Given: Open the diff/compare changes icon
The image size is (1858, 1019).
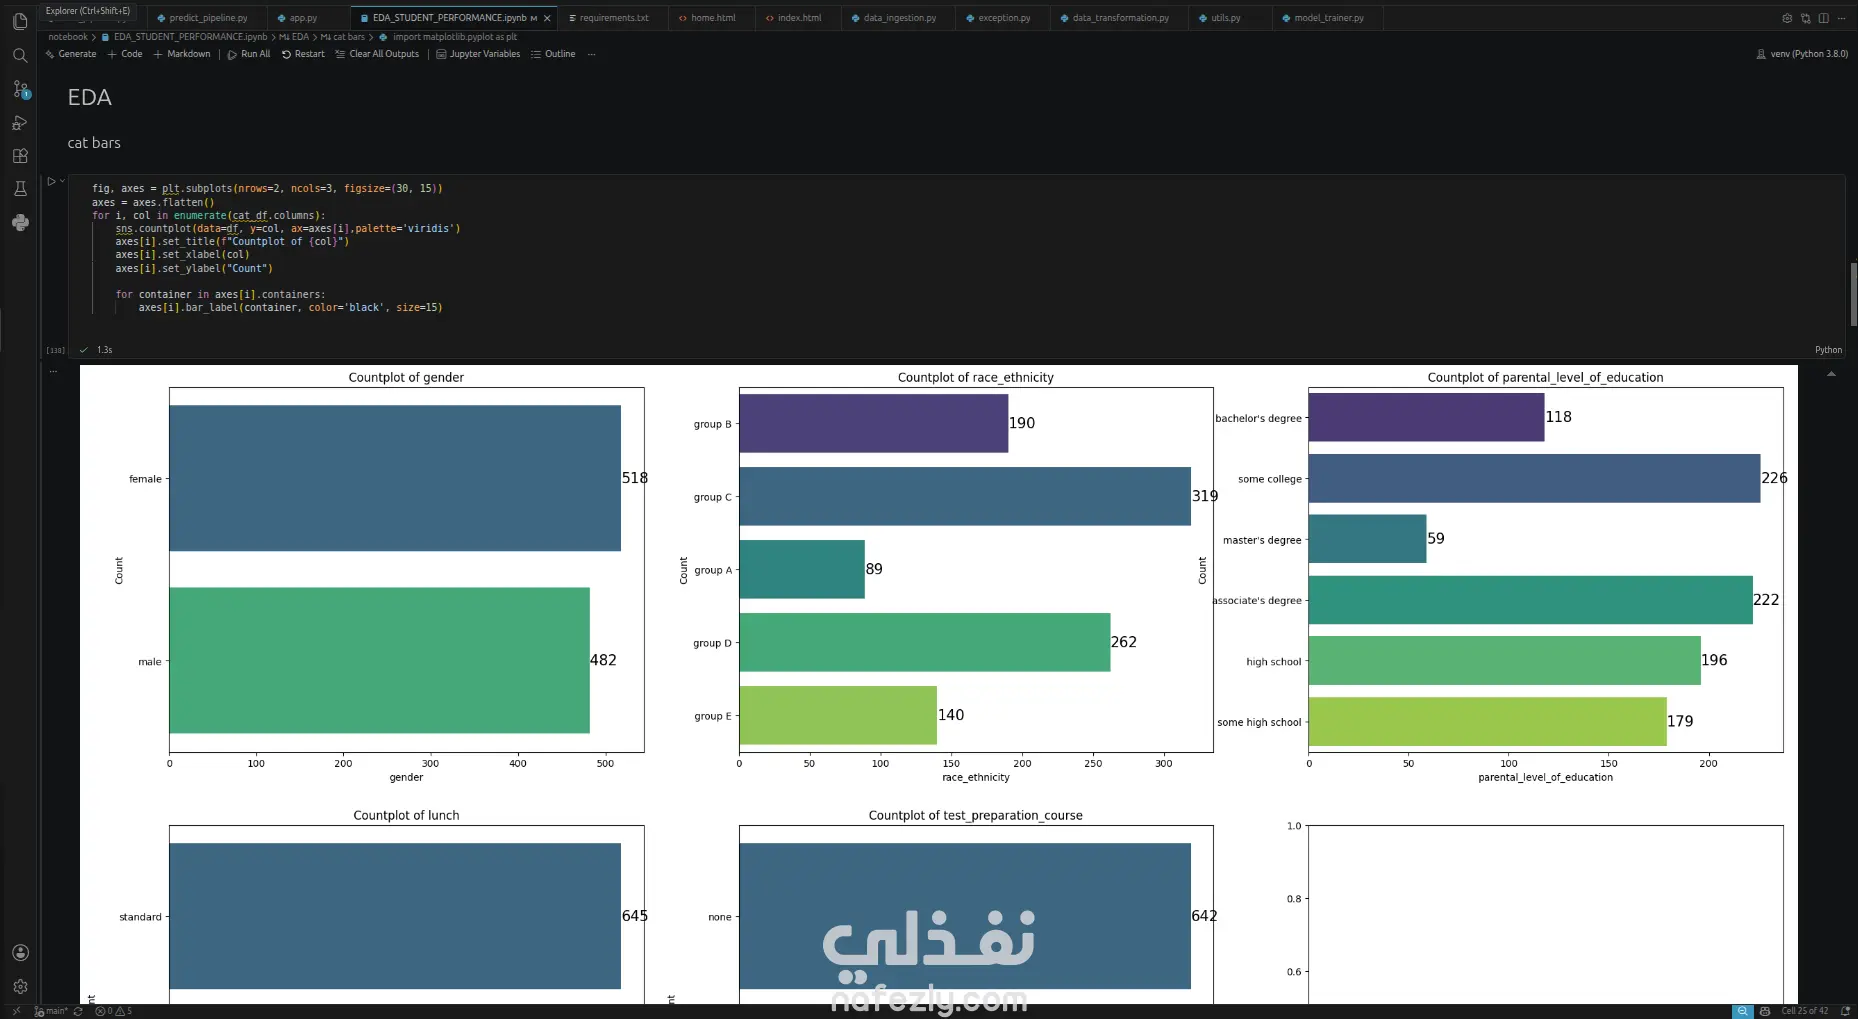Looking at the screenshot, I should [x=1805, y=18].
